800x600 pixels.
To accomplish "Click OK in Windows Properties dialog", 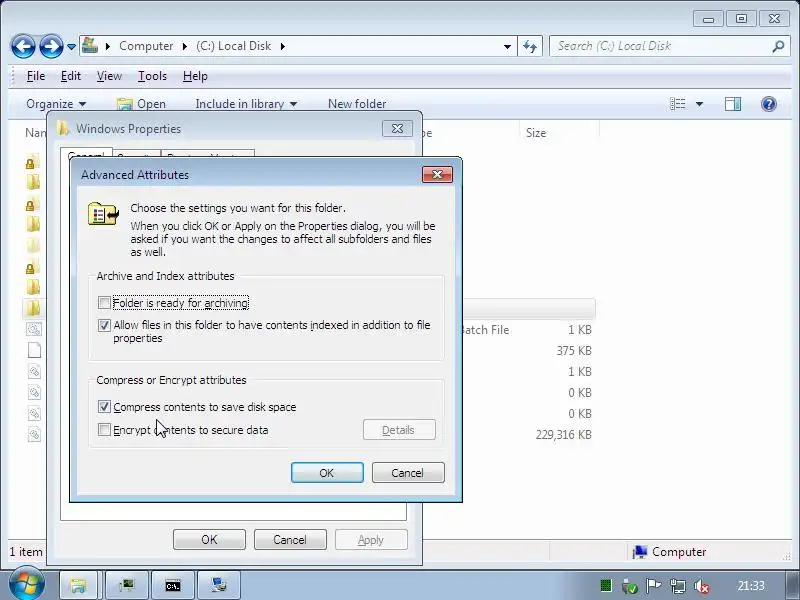I will 209,539.
